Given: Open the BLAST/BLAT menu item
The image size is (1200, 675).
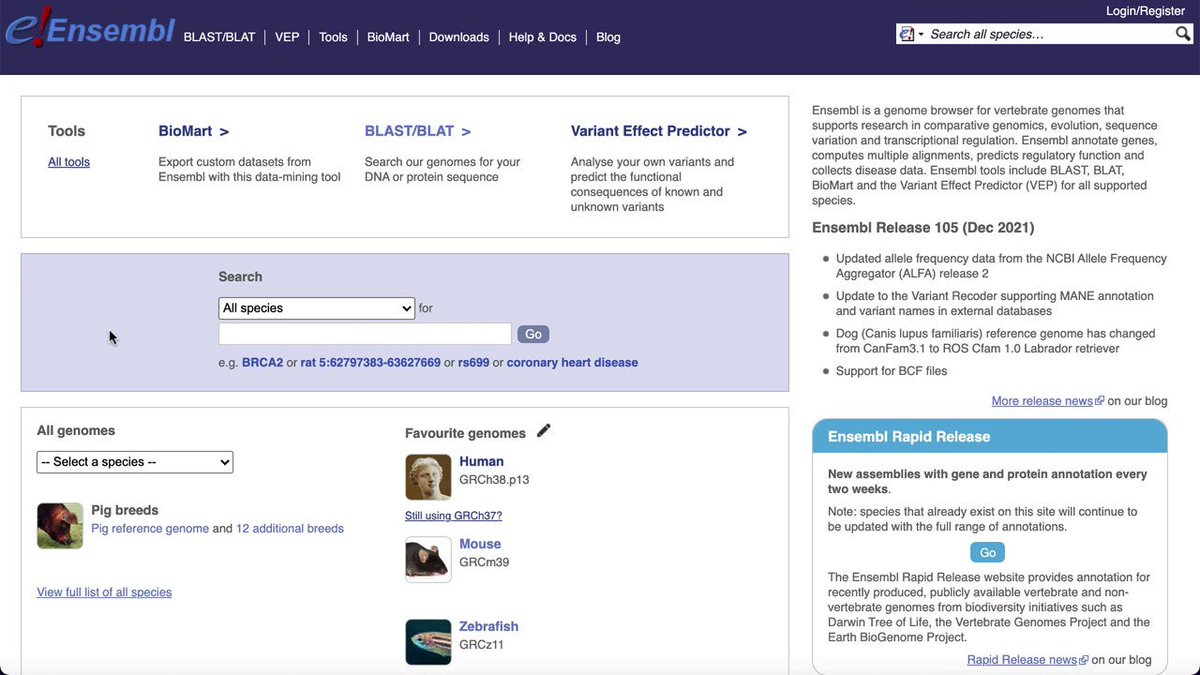Looking at the screenshot, I should 219,37.
